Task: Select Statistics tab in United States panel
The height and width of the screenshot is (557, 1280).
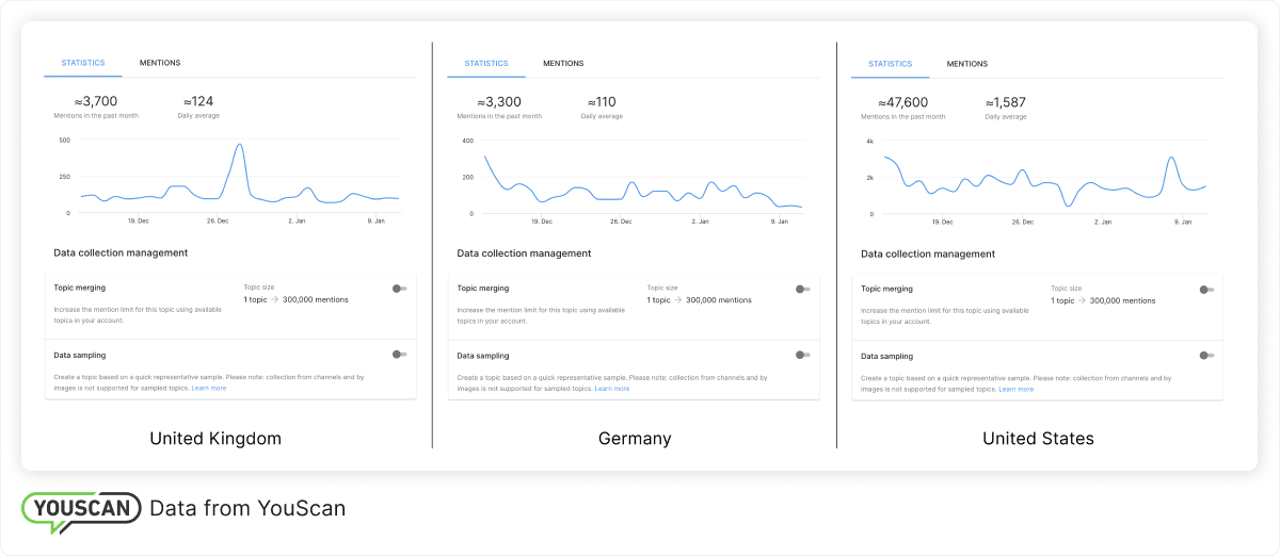Action: coord(890,64)
